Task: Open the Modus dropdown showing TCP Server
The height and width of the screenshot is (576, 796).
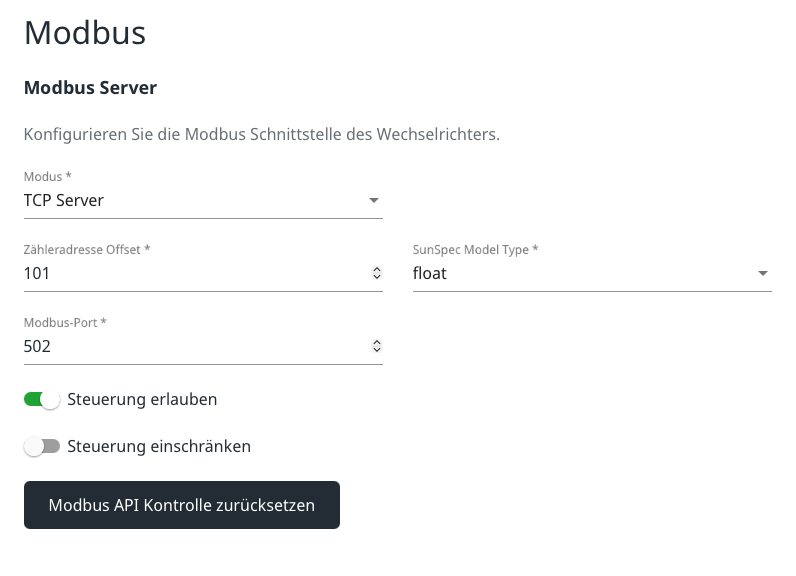Action: 190,201
